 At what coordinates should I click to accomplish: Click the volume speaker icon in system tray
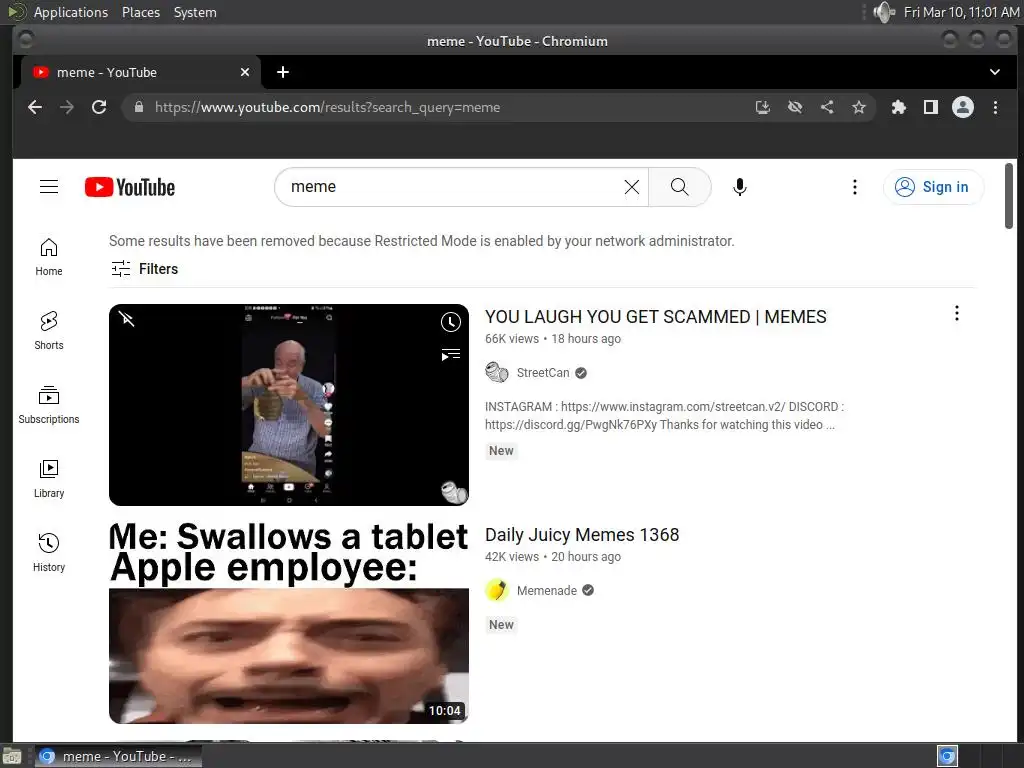[x=884, y=12]
